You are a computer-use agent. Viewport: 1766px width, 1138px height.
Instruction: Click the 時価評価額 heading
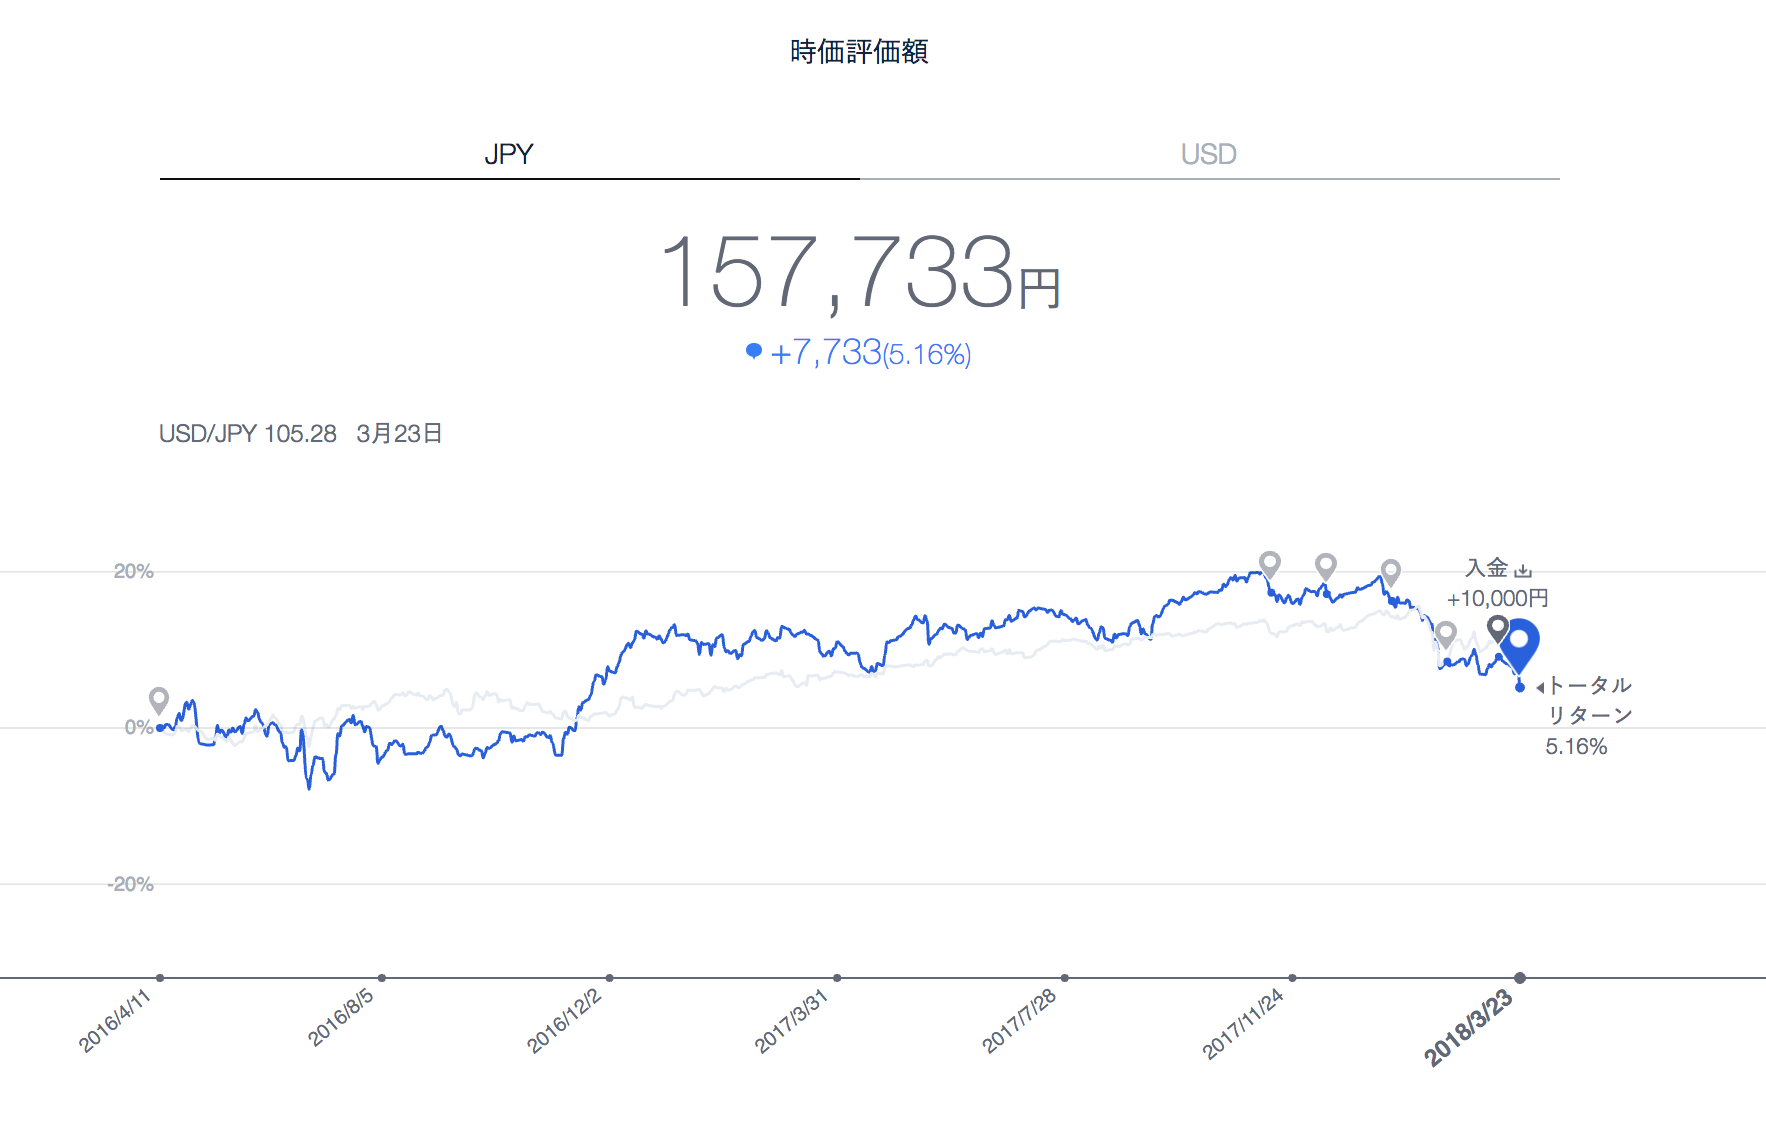[859, 51]
